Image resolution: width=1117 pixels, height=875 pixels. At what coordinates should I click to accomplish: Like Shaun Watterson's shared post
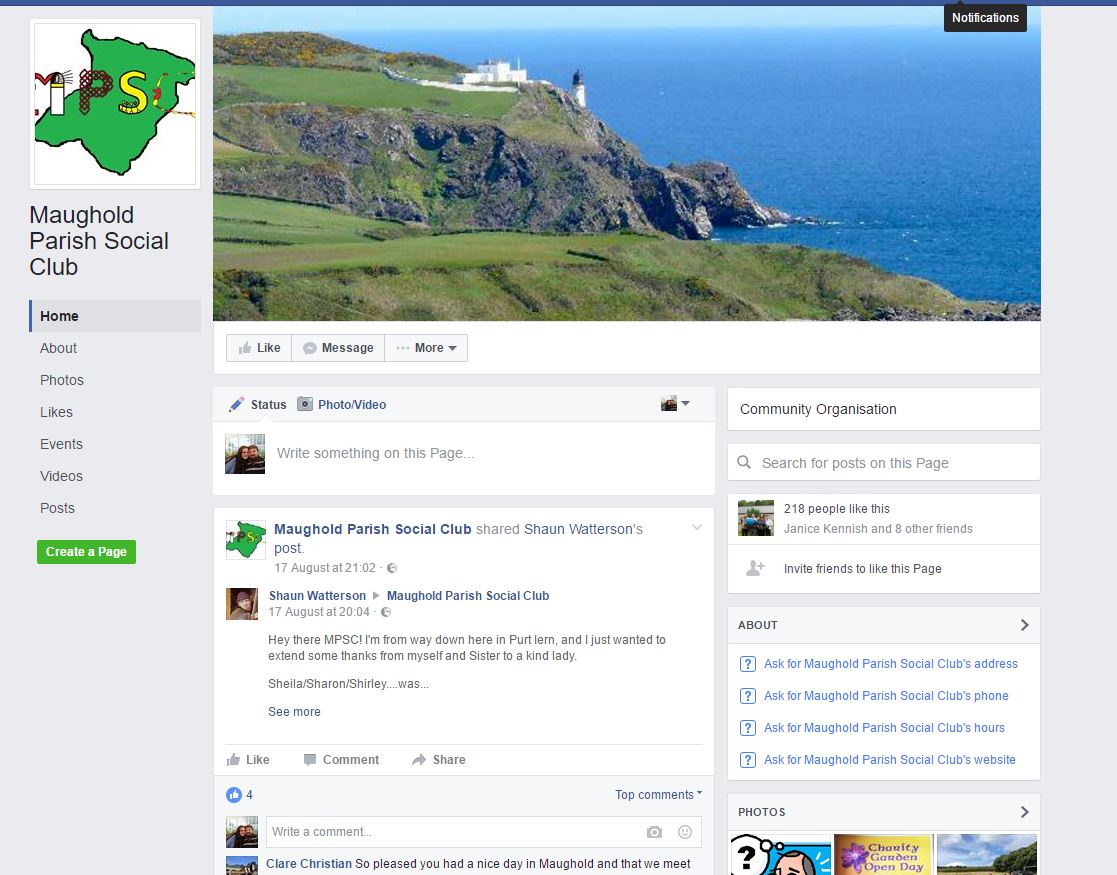(248, 760)
